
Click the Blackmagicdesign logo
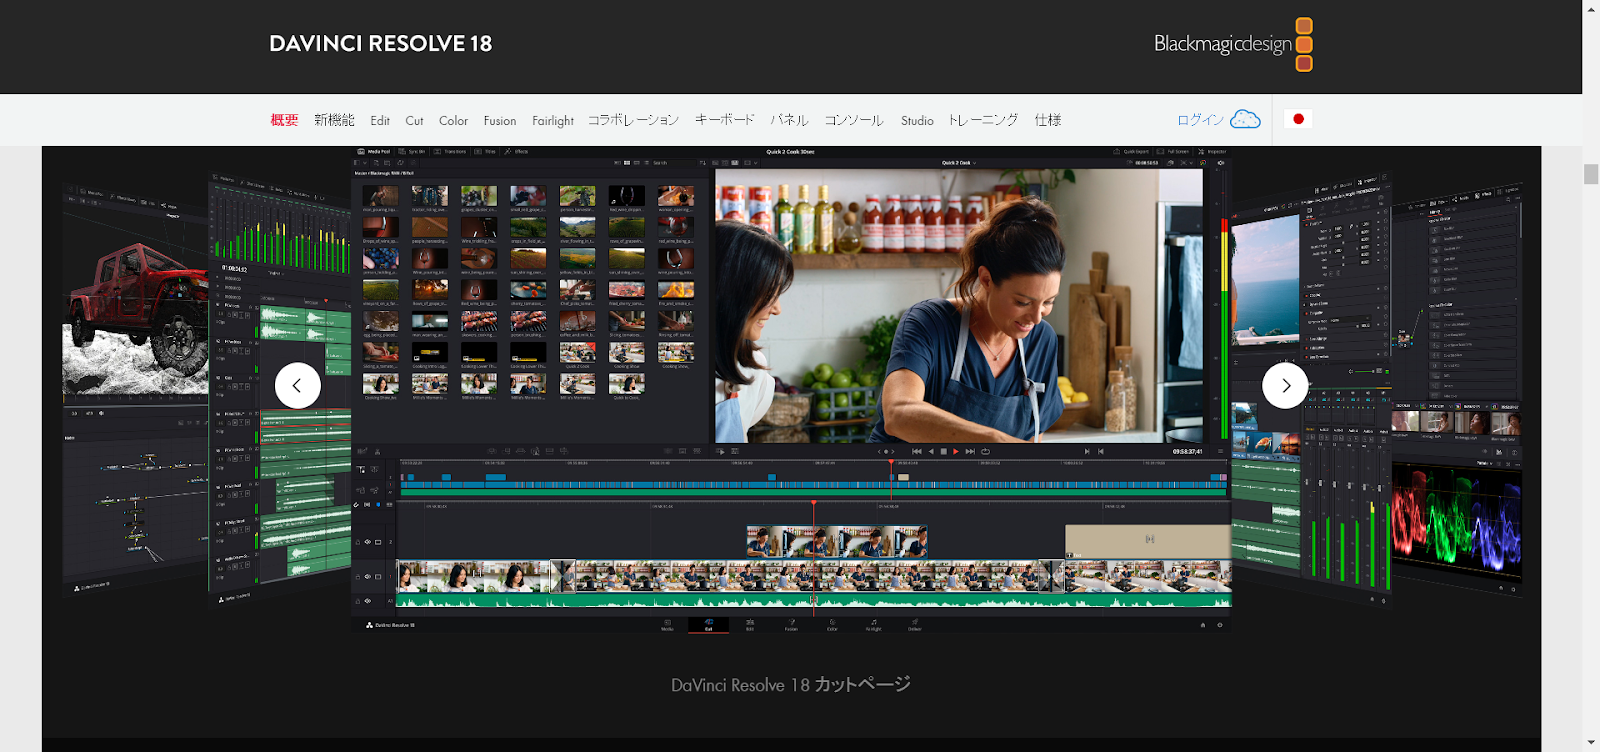point(1233,44)
